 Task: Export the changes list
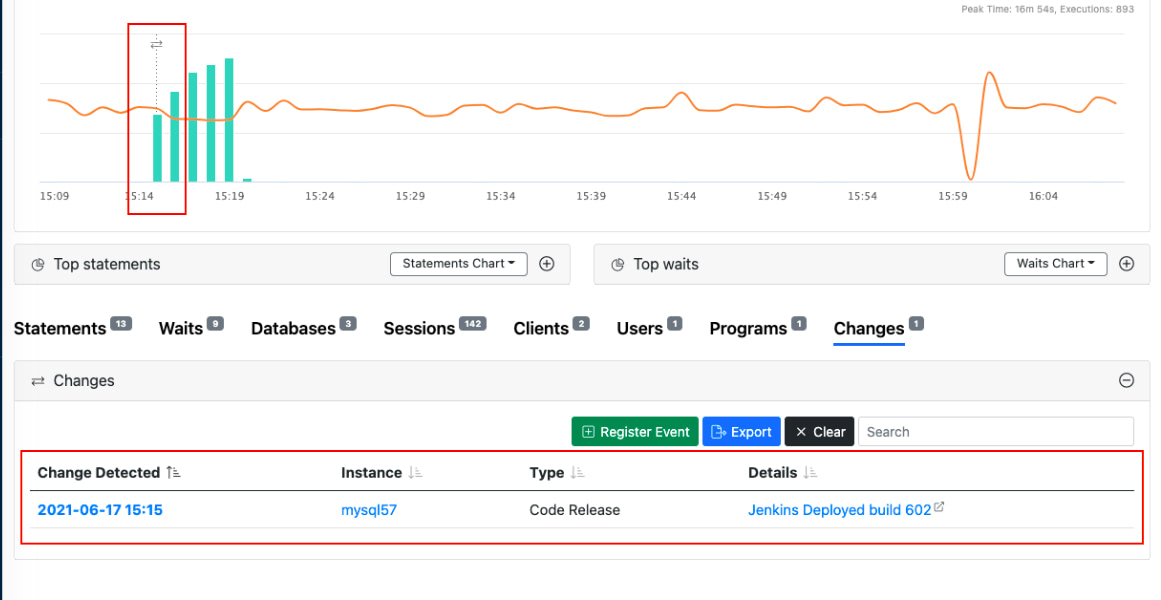pyautogui.click(x=741, y=432)
